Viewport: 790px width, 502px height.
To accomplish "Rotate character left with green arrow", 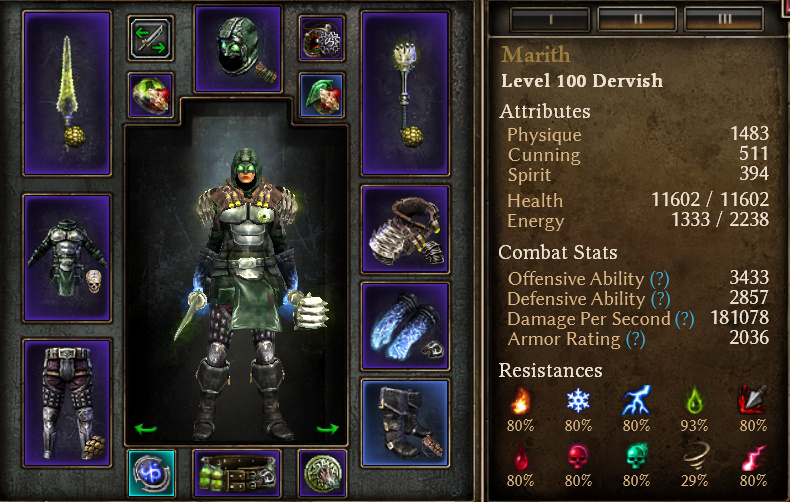I will (146, 429).
